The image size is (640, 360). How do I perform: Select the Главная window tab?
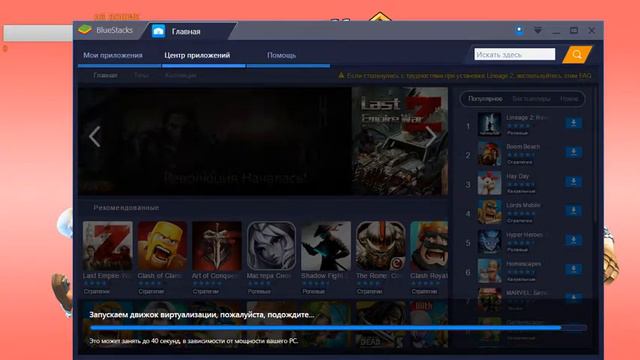click(x=186, y=31)
